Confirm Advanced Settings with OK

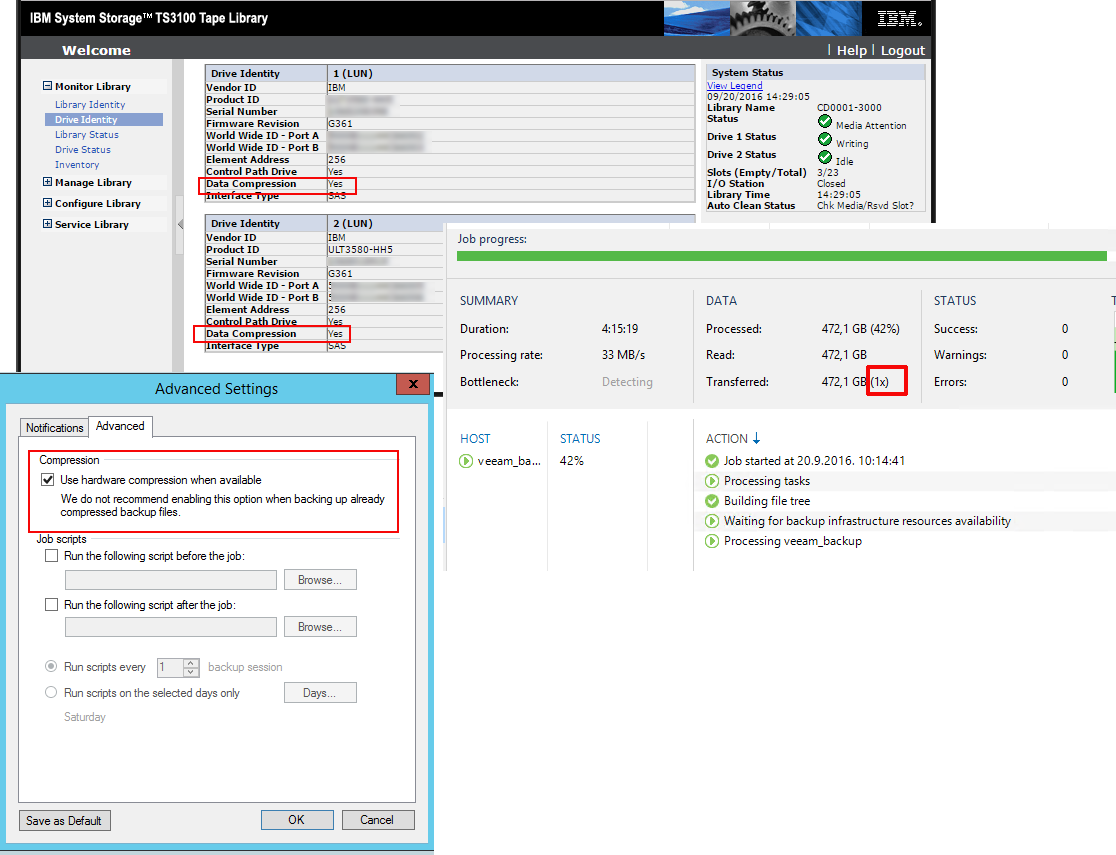[297, 819]
